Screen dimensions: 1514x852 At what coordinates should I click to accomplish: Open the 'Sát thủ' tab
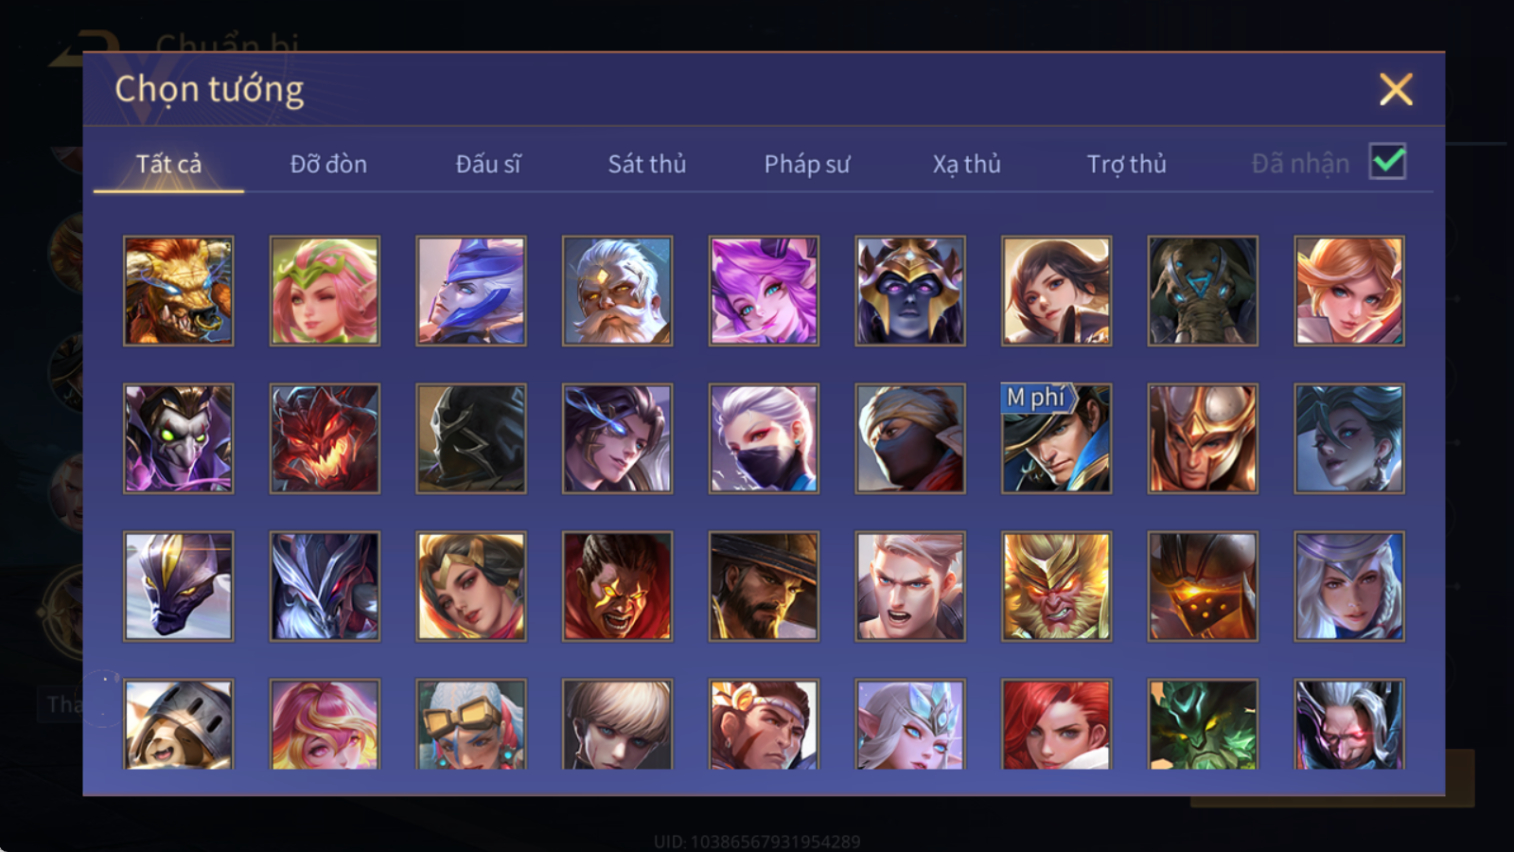[x=647, y=164]
